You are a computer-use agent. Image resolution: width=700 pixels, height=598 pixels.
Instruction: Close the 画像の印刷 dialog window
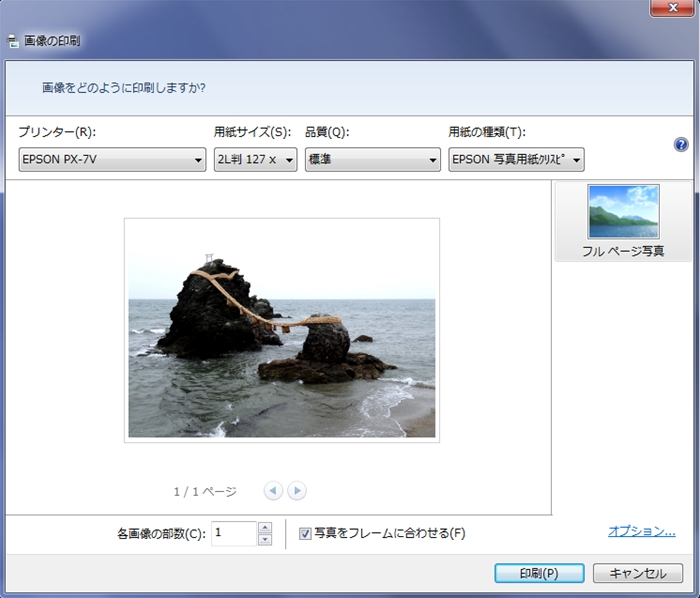pyautogui.click(x=672, y=8)
